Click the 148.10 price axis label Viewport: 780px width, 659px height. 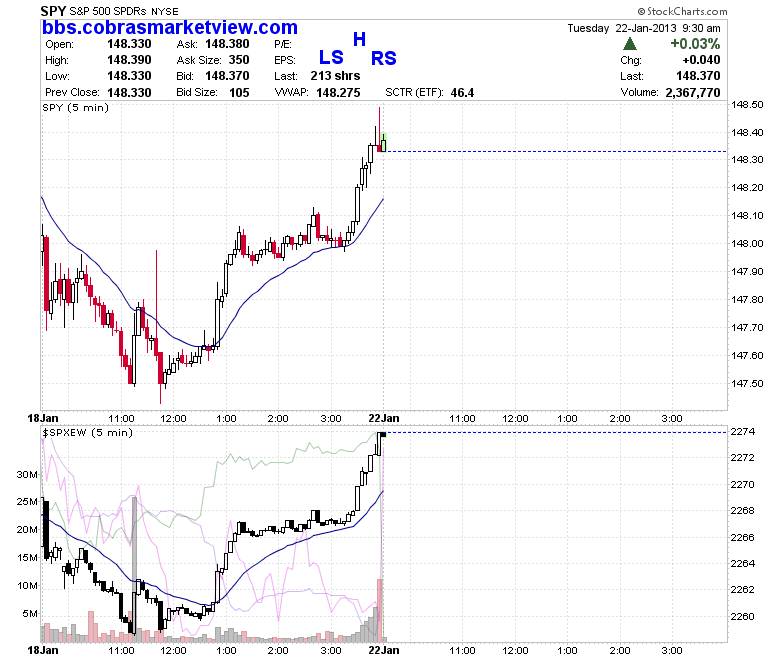click(747, 215)
